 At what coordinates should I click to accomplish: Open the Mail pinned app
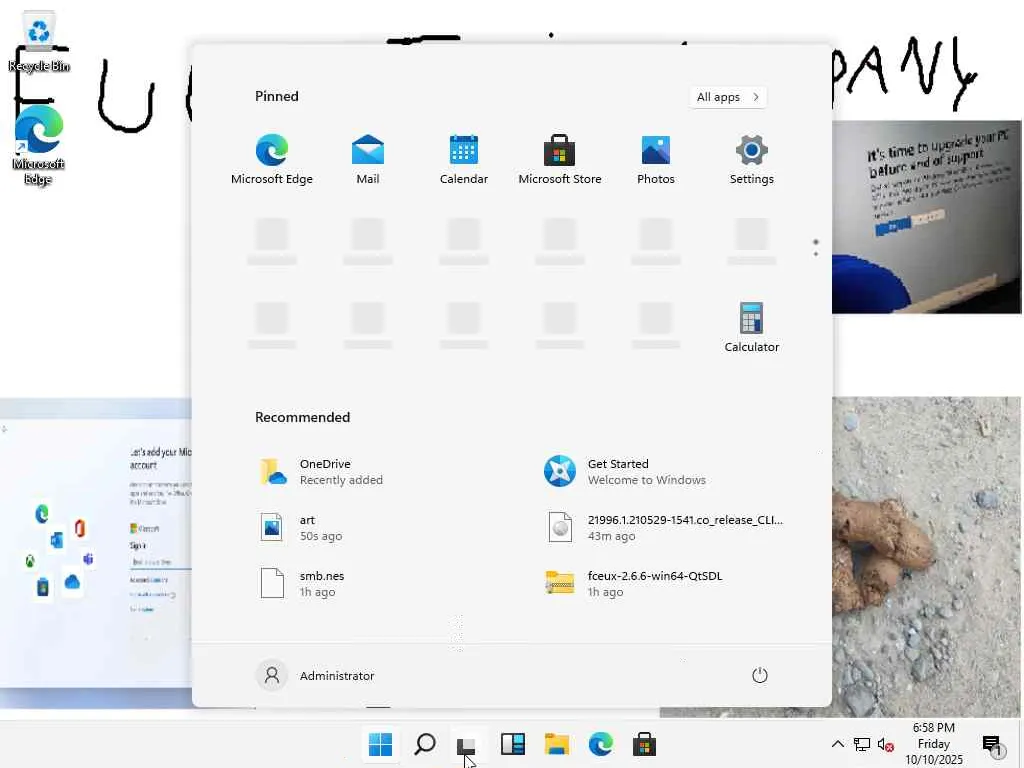(x=368, y=160)
